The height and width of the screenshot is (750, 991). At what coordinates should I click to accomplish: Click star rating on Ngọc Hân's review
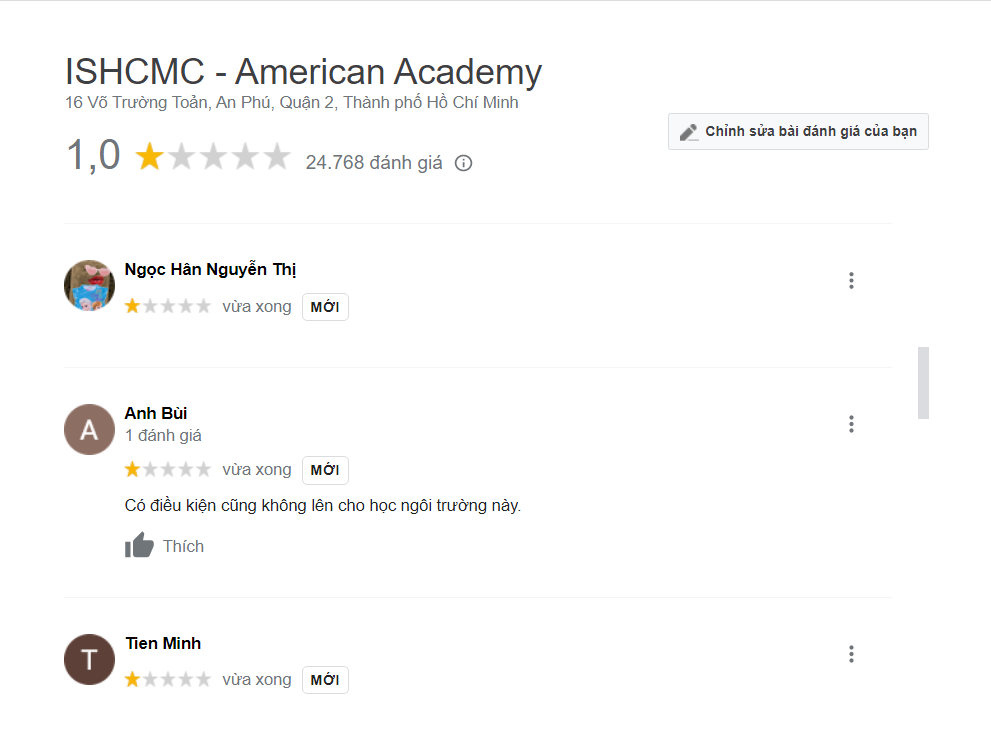[x=168, y=306]
